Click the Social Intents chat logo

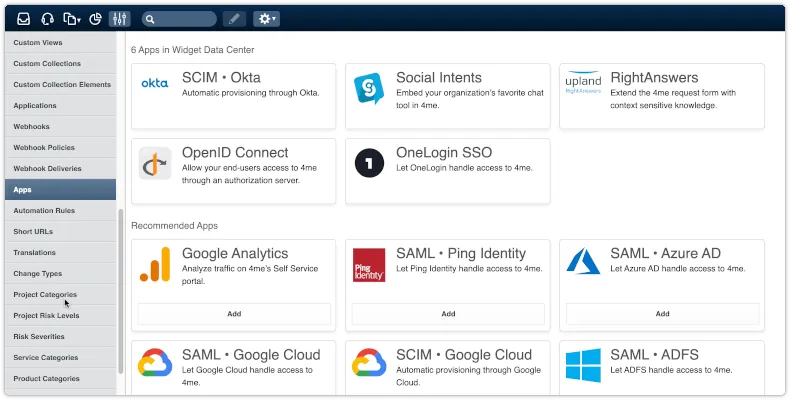click(x=369, y=88)
